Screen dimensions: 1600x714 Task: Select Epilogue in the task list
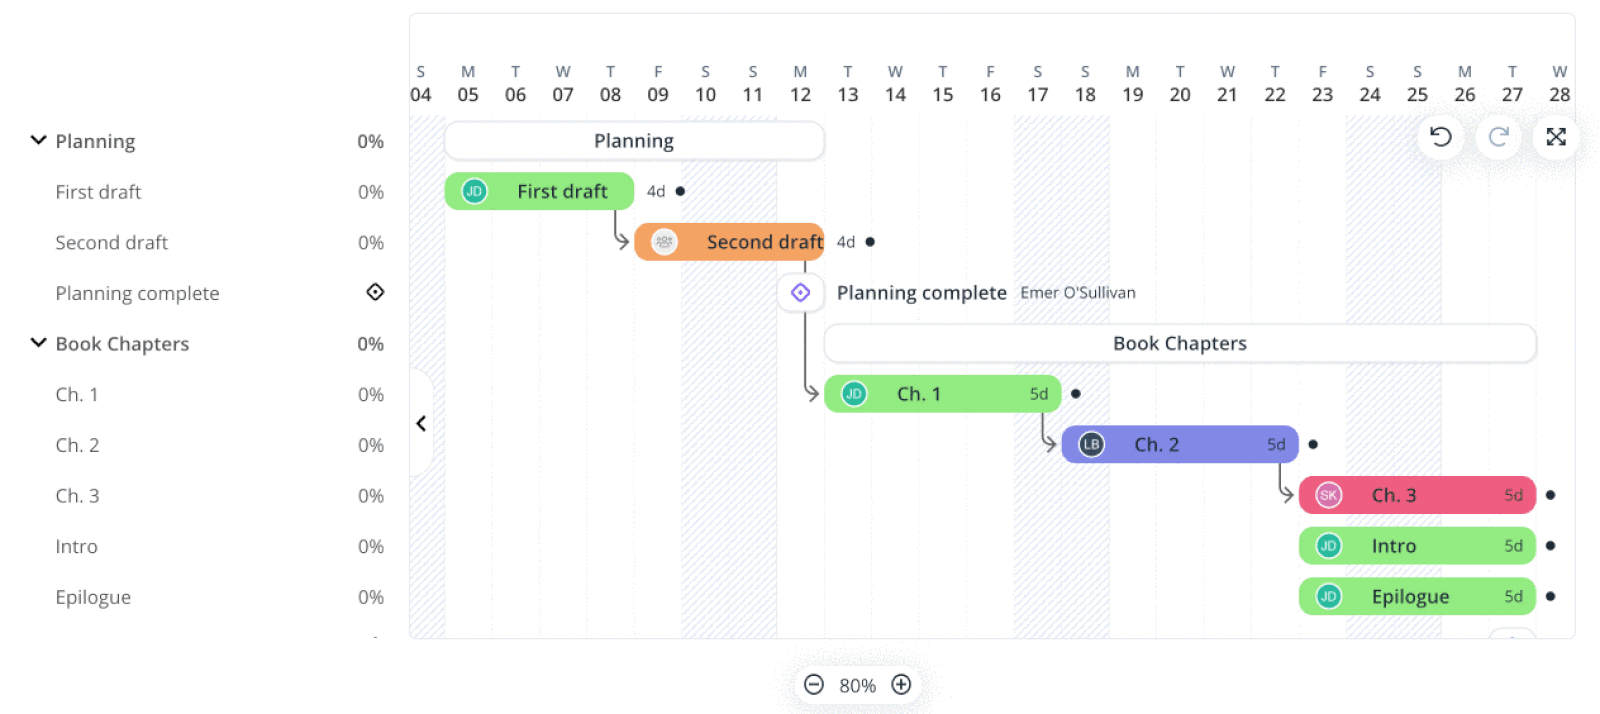tap(93, 597)
